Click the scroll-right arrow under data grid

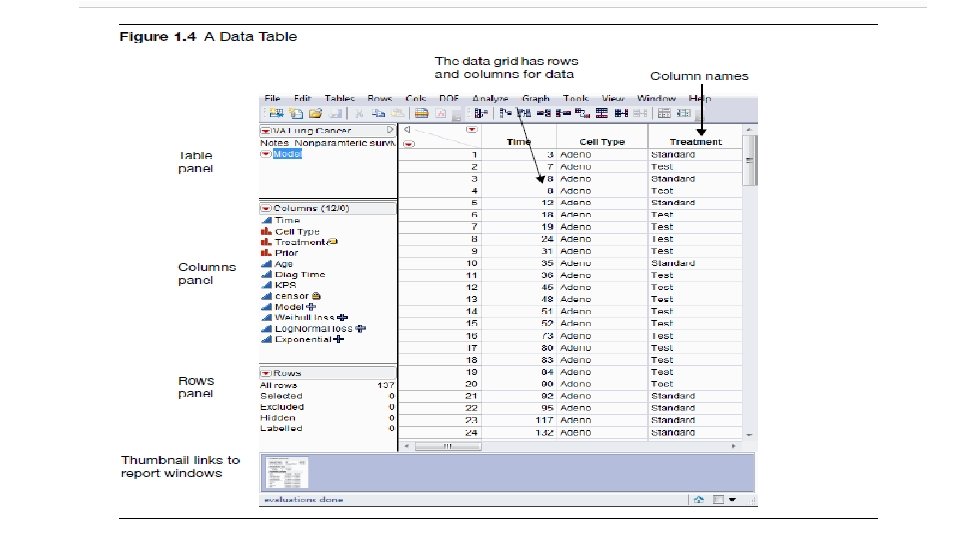(733, 446)
